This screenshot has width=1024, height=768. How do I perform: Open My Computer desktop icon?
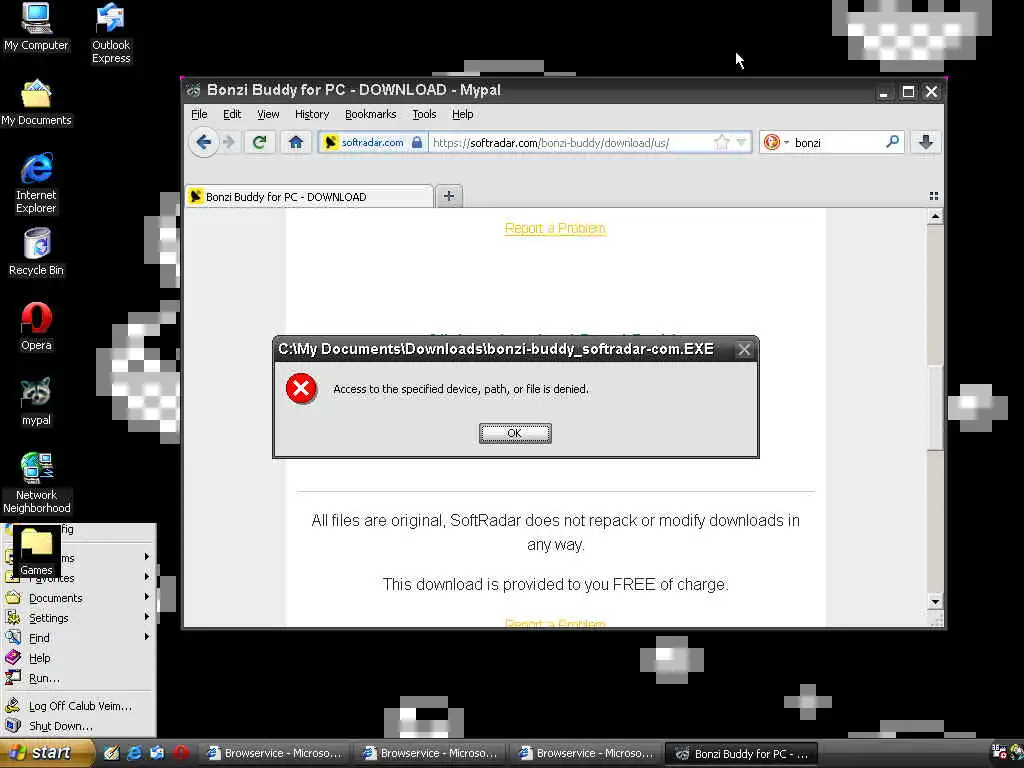pyautogui.click(x=36, y=27)
